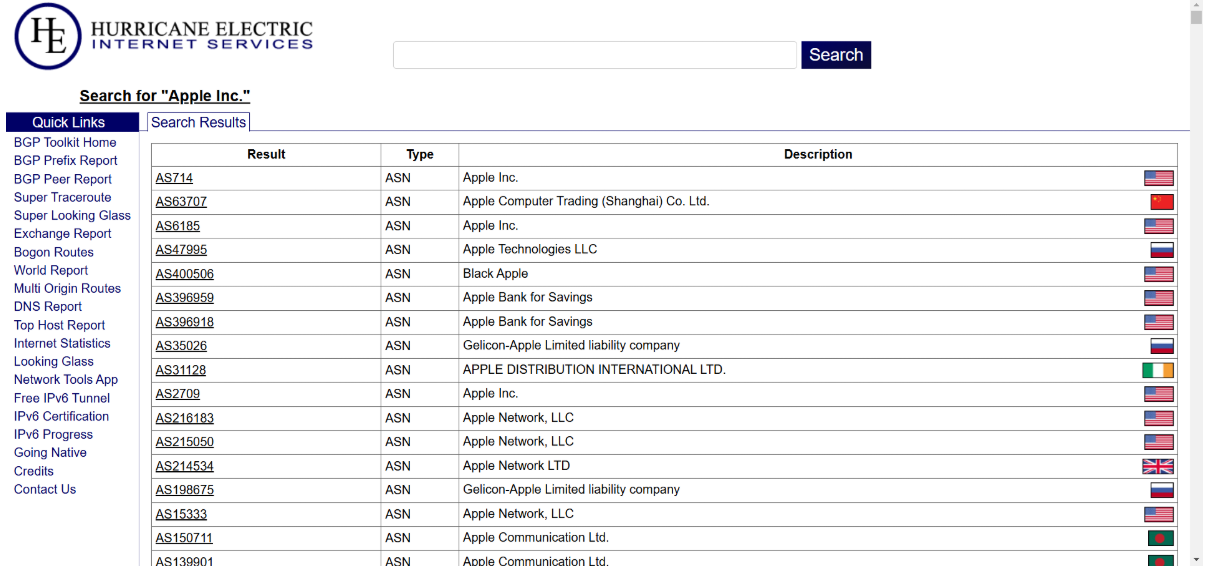This screenshot has width=1207, height=578.
Task: Open AS216183 result link
Action: [185, 418]
